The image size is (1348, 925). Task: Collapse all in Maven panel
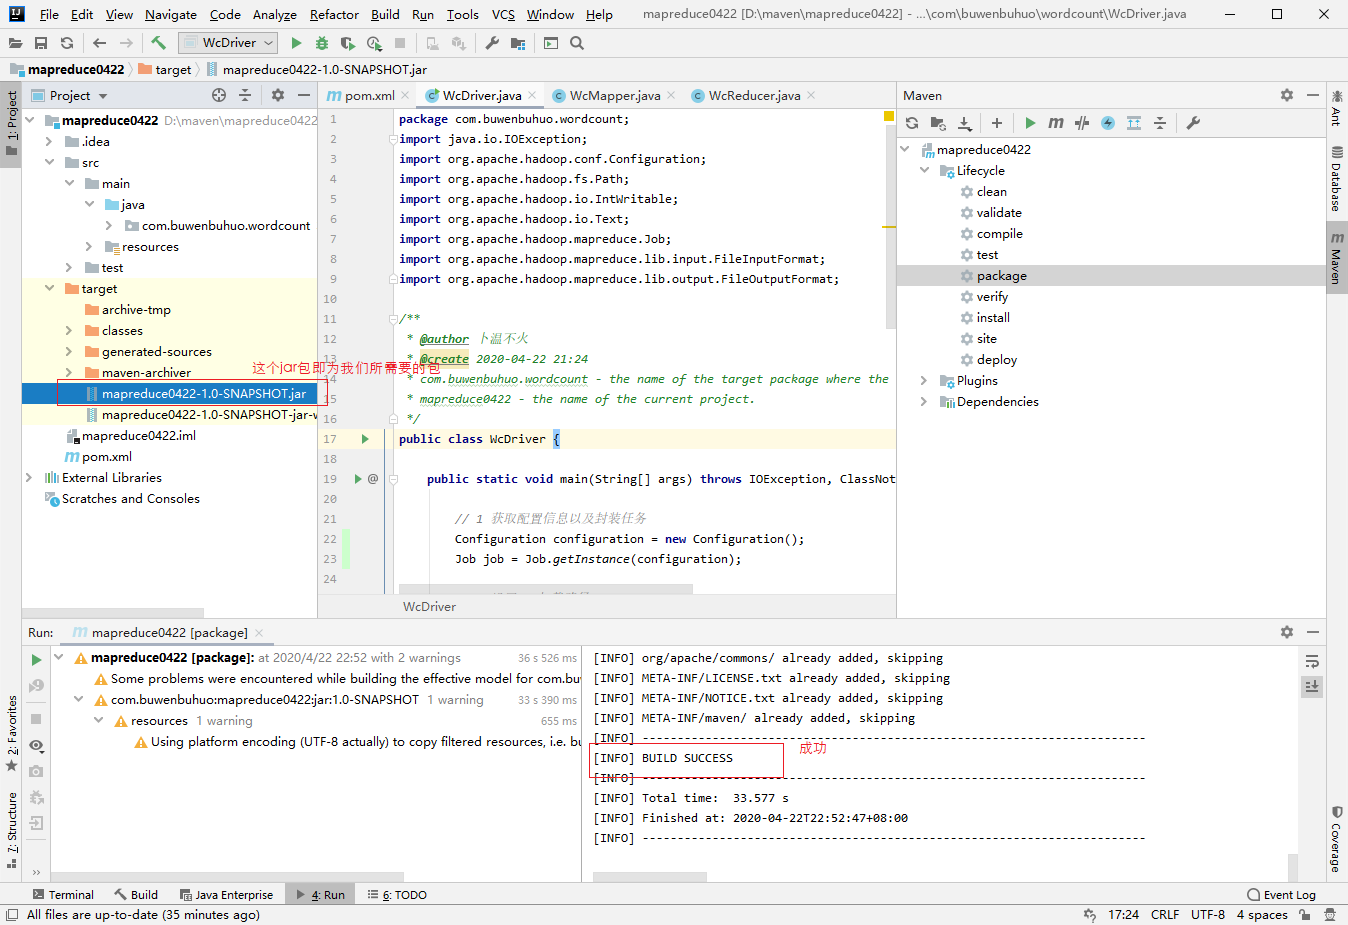pyautogui.click(x=1160, y=123)
